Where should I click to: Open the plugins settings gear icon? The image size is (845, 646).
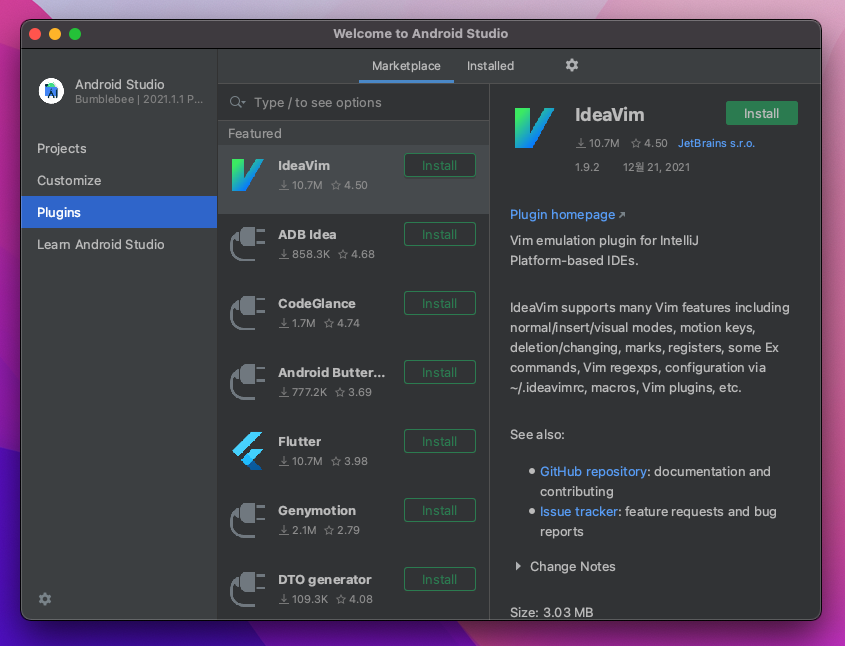pyautogui.click(x=572, y=65)
